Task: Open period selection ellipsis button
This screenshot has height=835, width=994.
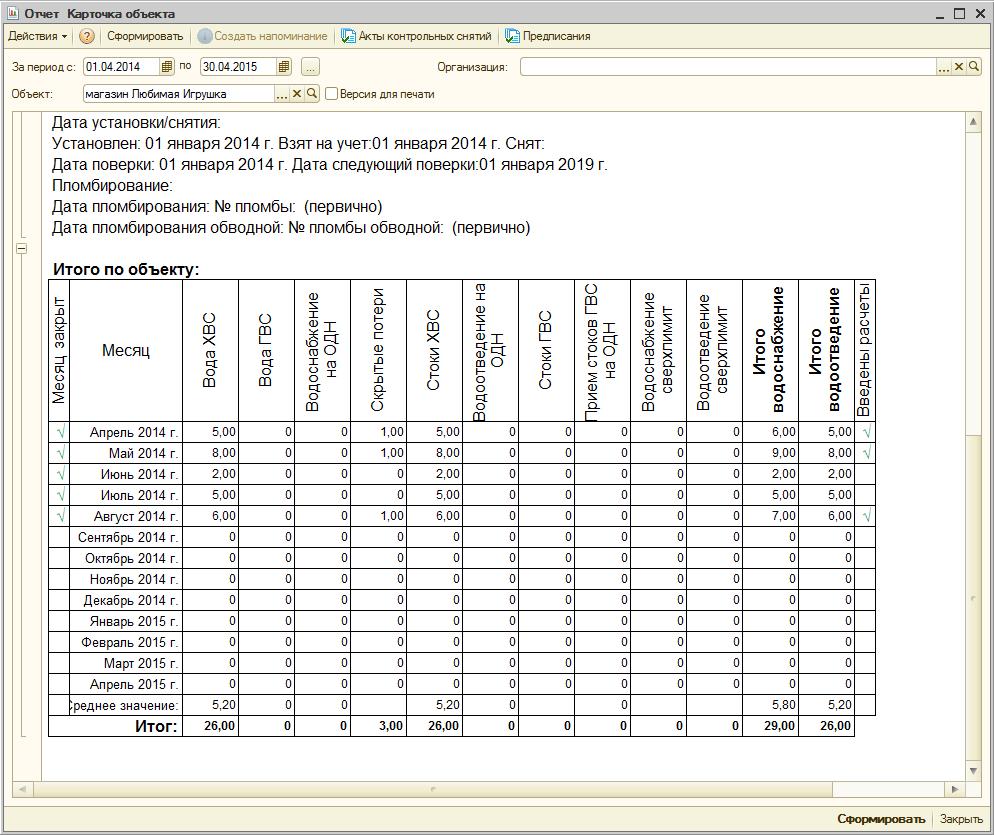Action: pos(310,67)
